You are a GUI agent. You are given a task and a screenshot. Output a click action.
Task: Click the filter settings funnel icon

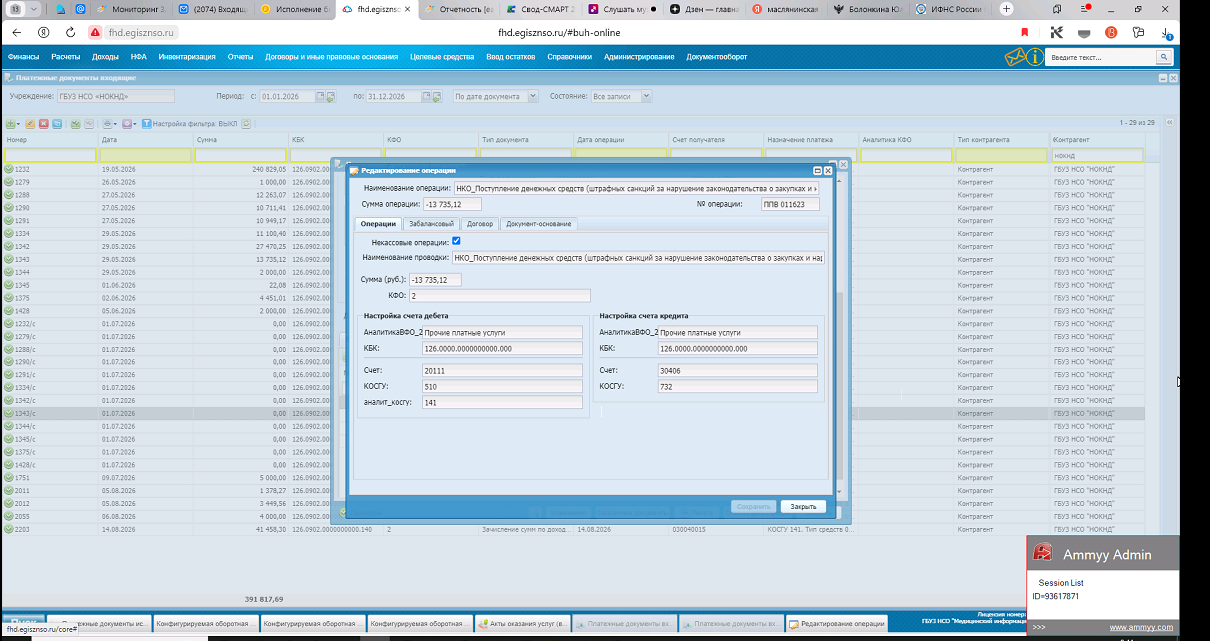point(145,124)
